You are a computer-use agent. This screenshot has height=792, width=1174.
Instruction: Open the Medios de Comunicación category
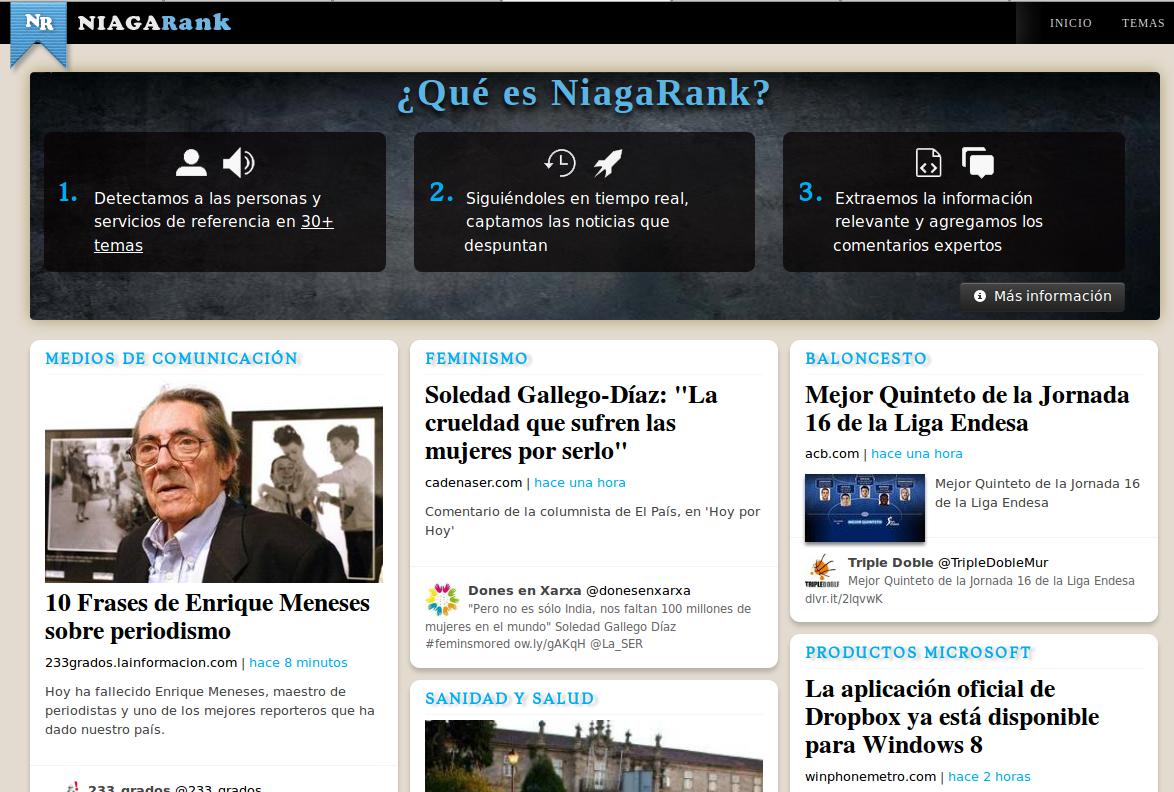[172, 358]
